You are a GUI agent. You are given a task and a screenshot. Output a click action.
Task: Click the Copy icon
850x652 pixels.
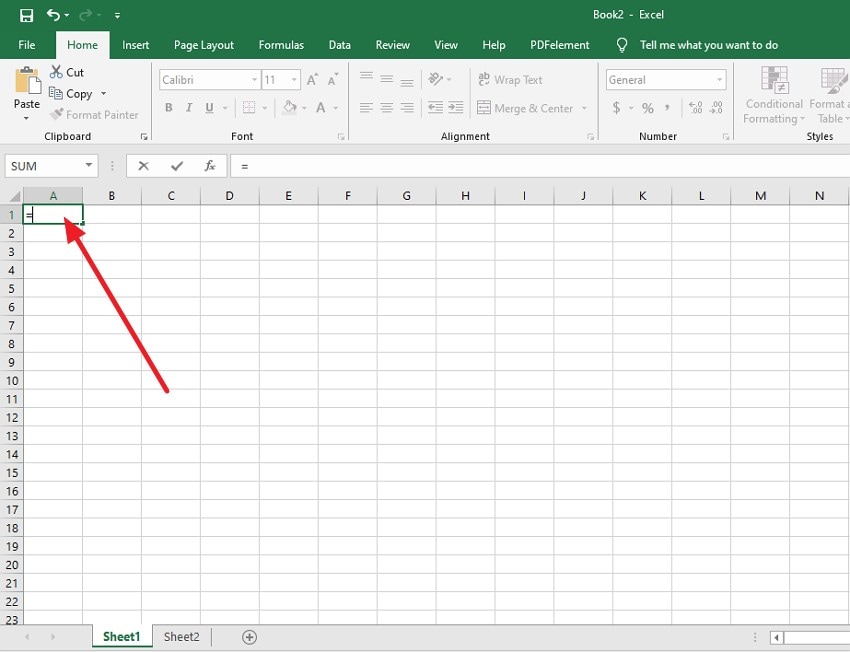tap(56, 93)
